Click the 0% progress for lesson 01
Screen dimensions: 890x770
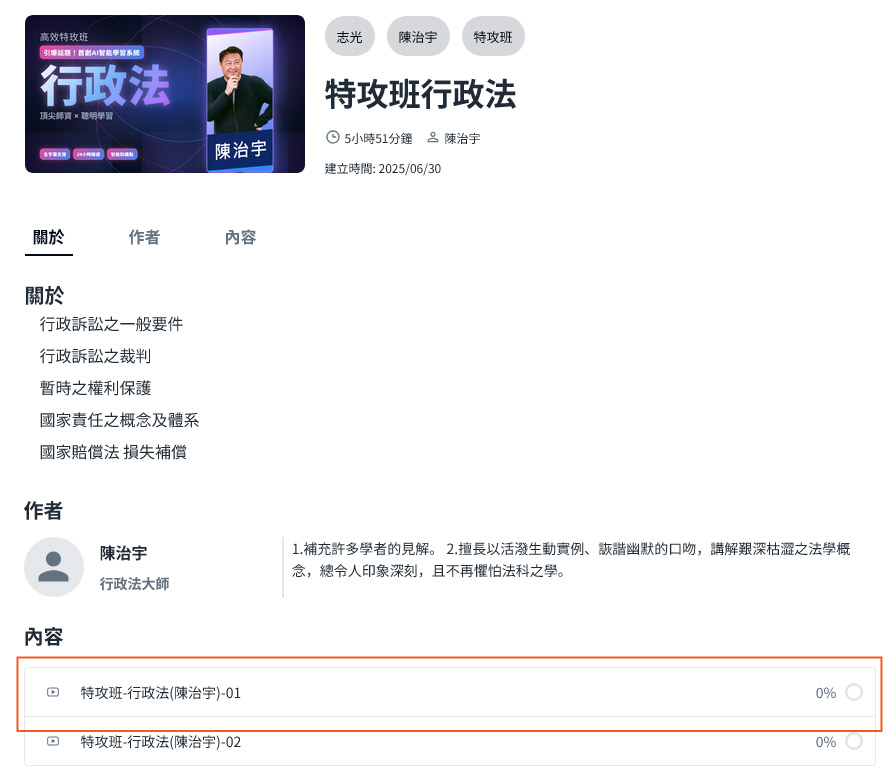[826, 693]
